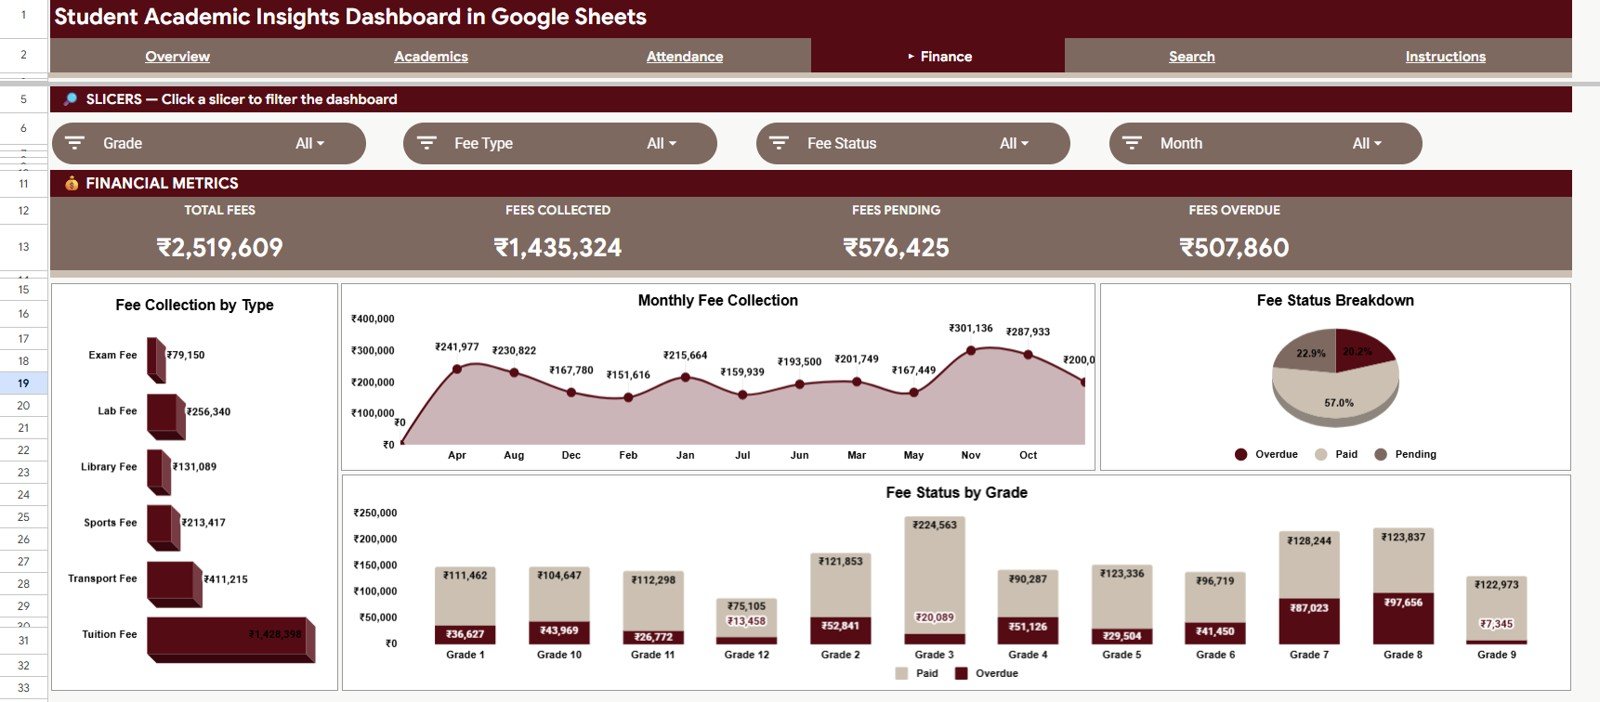Click the Transport Fee bar in the chart
Viewport: 1600px width, 702px height.
point(175,584)
